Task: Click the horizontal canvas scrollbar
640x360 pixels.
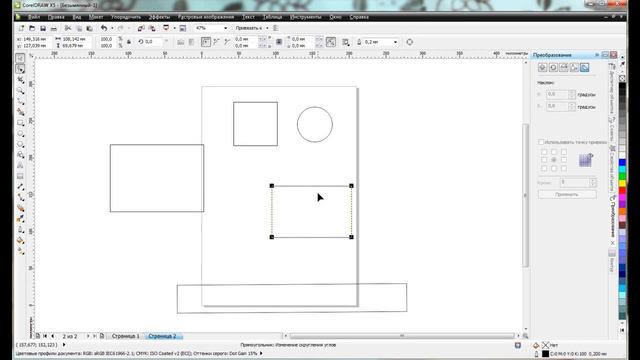Action: pos(402,336)
